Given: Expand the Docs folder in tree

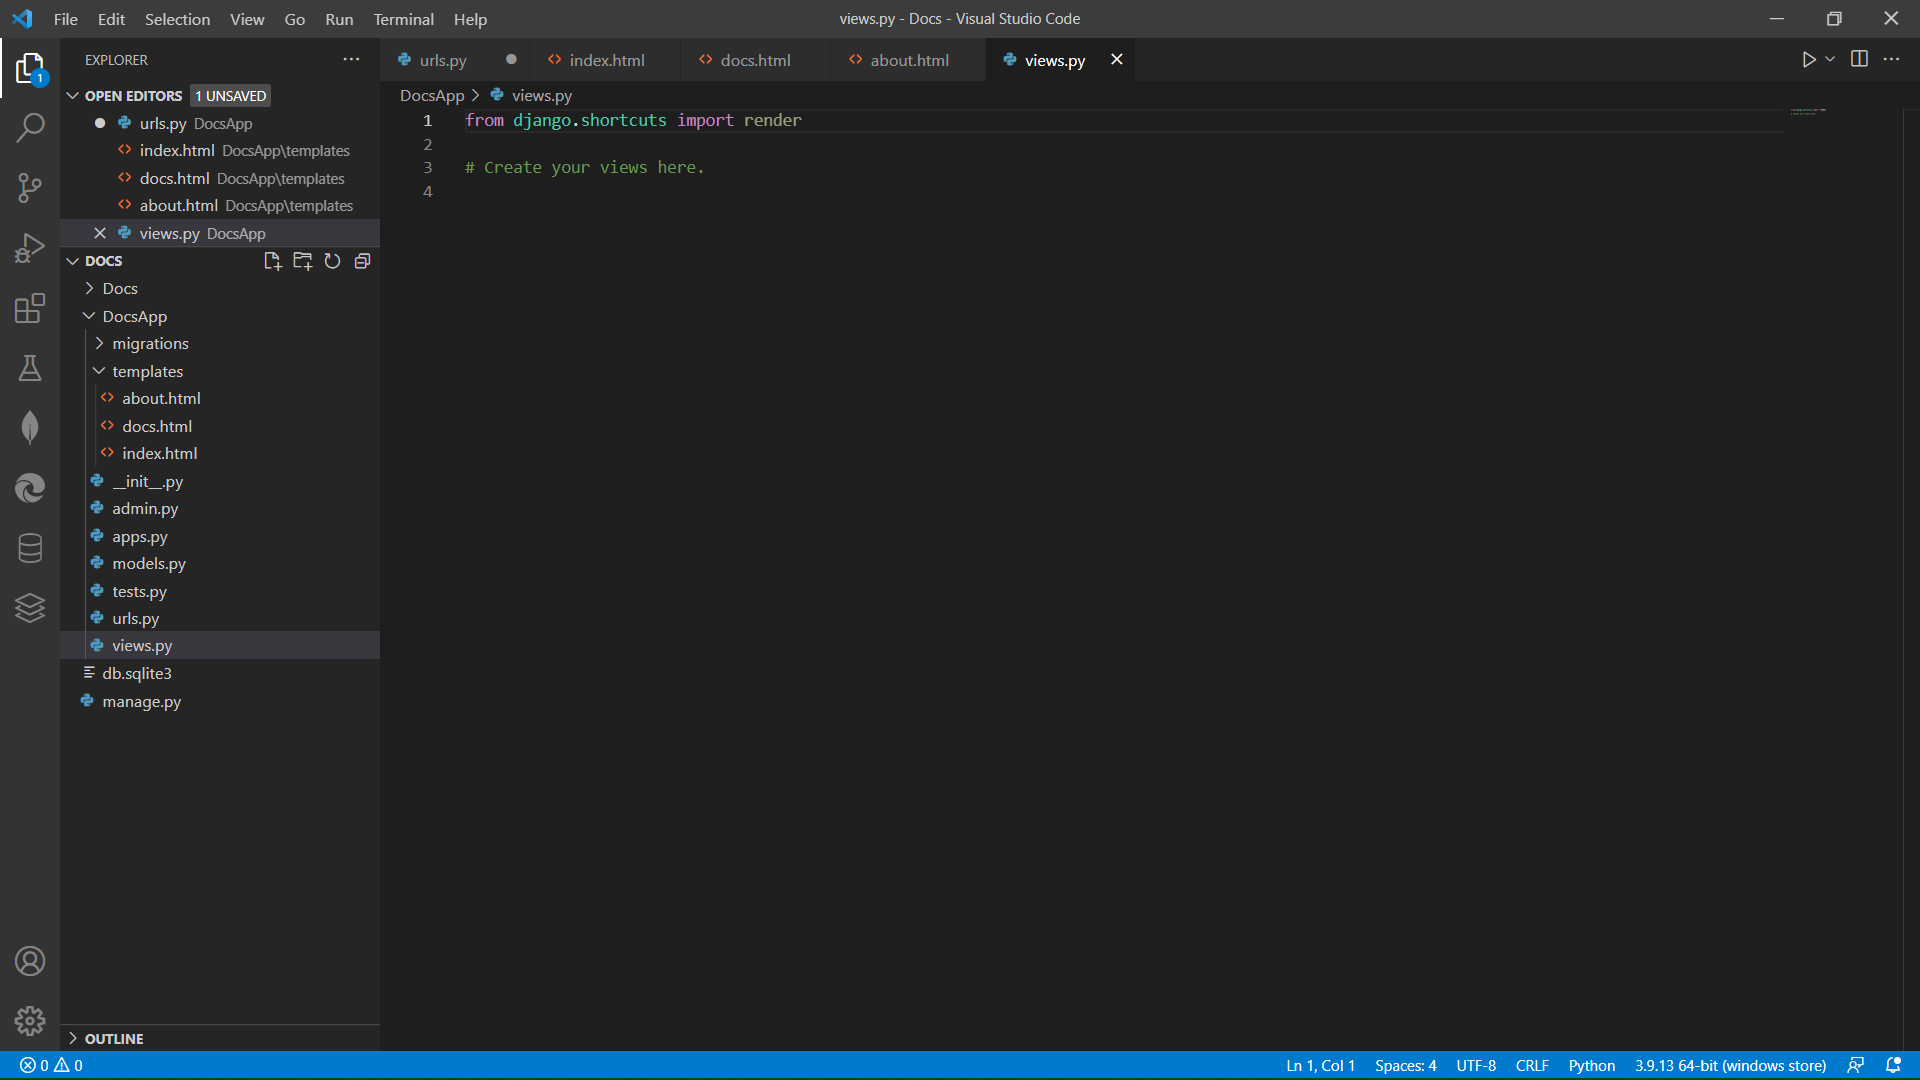Looking at the screenshot, I should 119,289.
